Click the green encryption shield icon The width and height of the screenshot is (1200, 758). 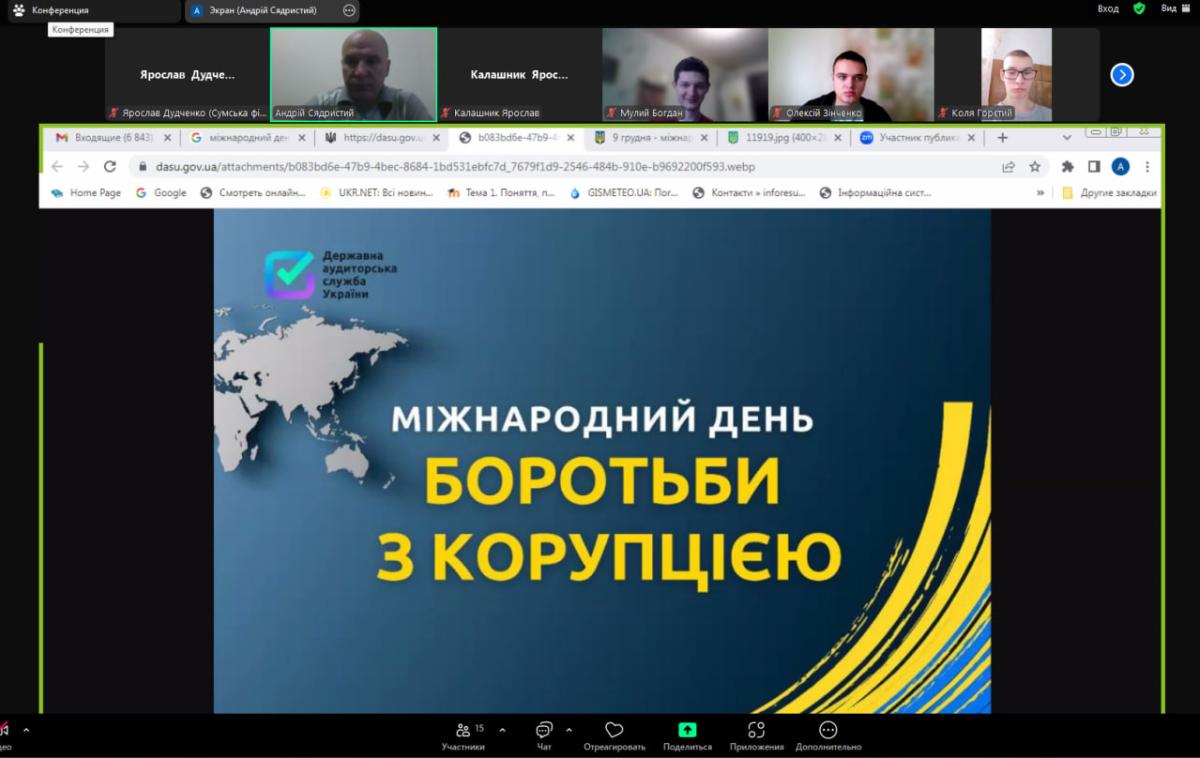(x=1139, y=9)
